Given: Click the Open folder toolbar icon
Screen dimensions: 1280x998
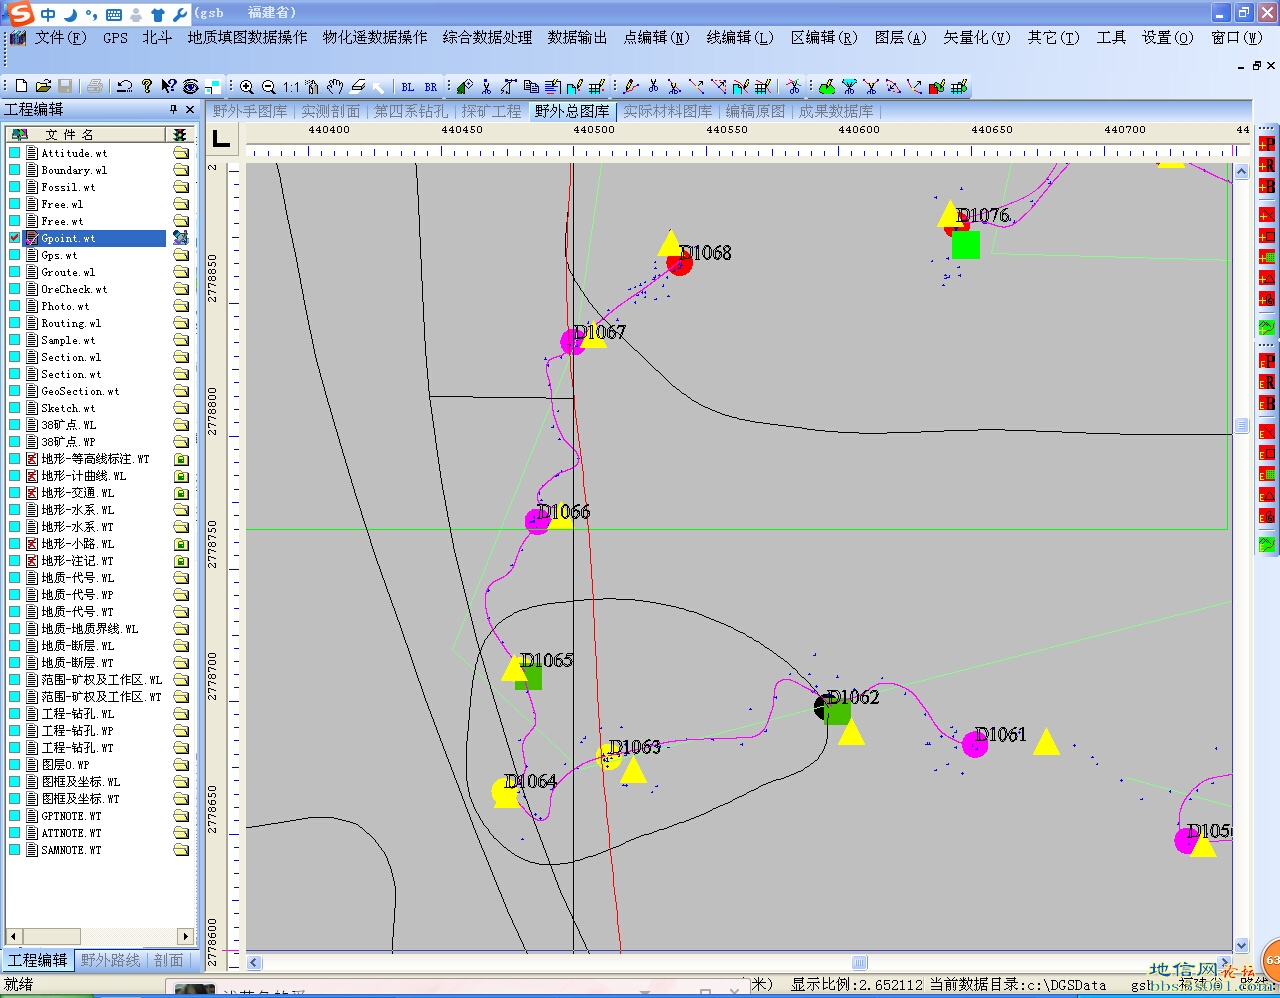Looking at the screenshot, I should (43, 87).
